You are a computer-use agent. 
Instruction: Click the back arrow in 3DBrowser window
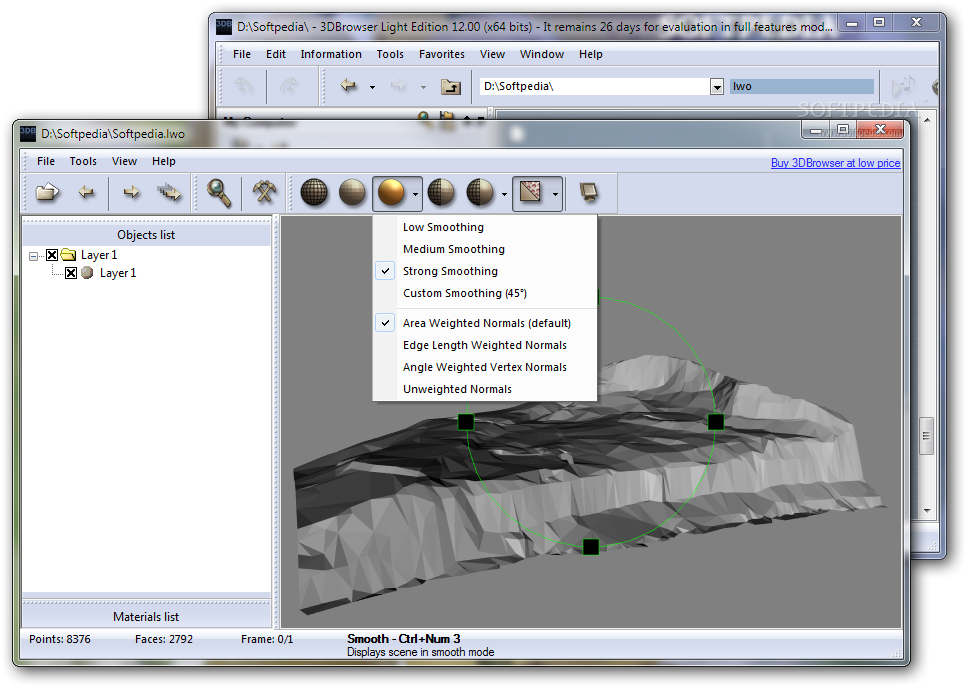[348, 86]
